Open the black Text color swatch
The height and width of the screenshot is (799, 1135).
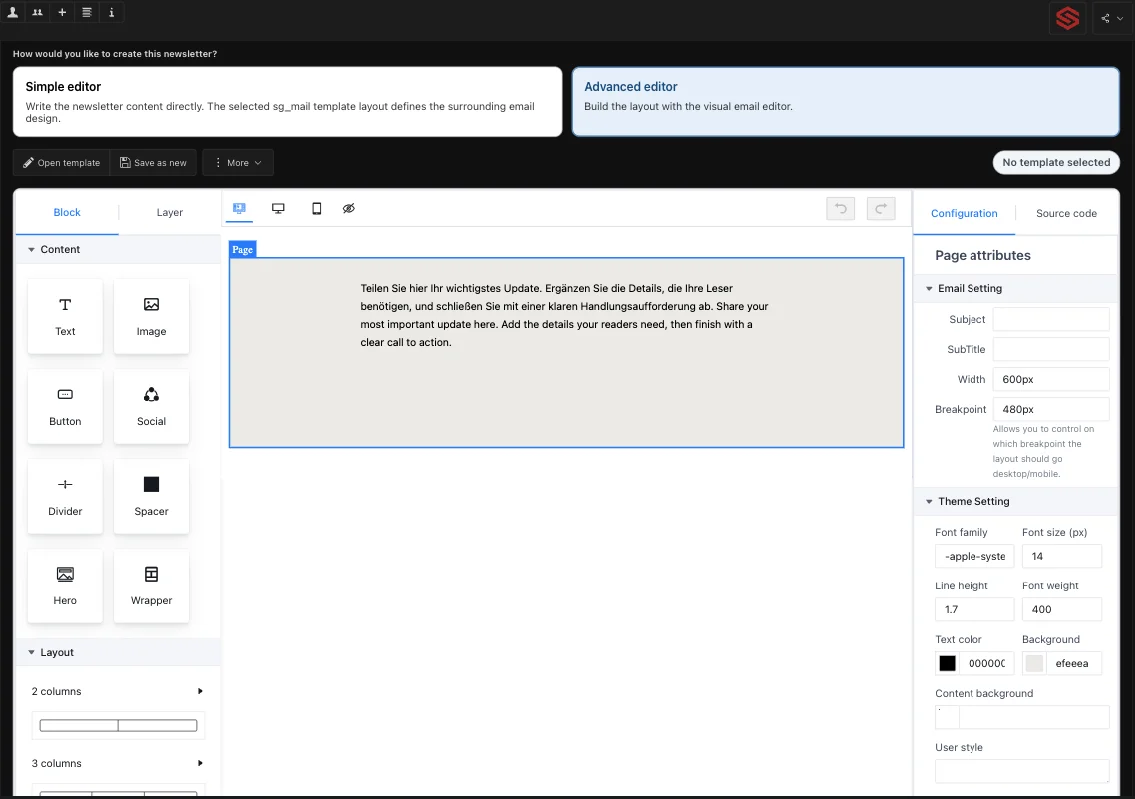(948, 663)
